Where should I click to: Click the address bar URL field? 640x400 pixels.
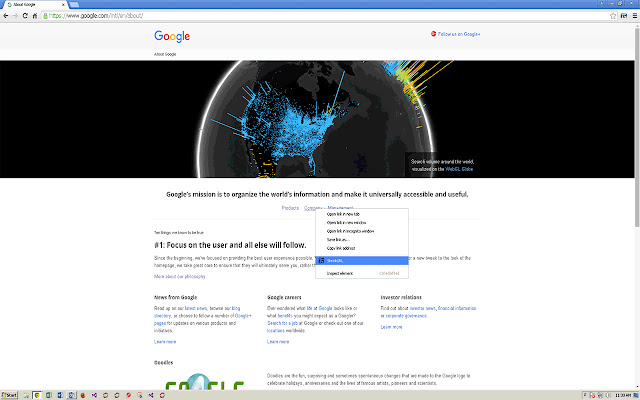tap(327, 16)
